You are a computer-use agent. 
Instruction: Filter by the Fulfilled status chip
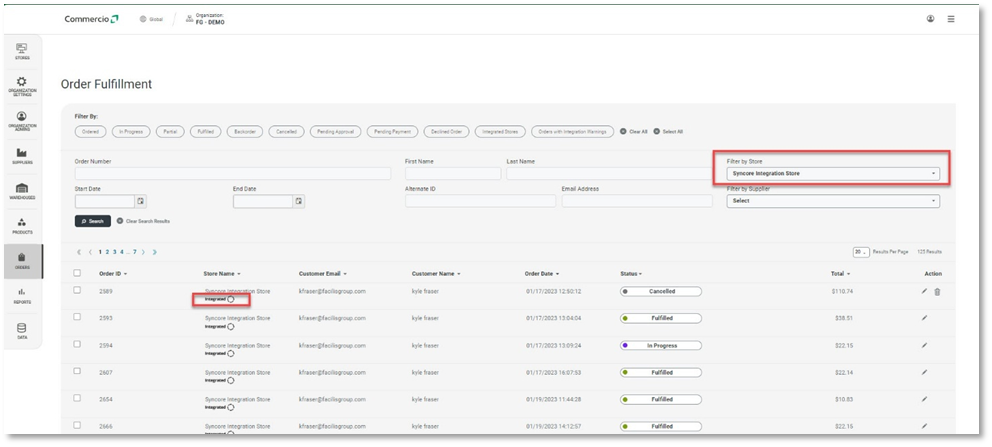(205, 131)
